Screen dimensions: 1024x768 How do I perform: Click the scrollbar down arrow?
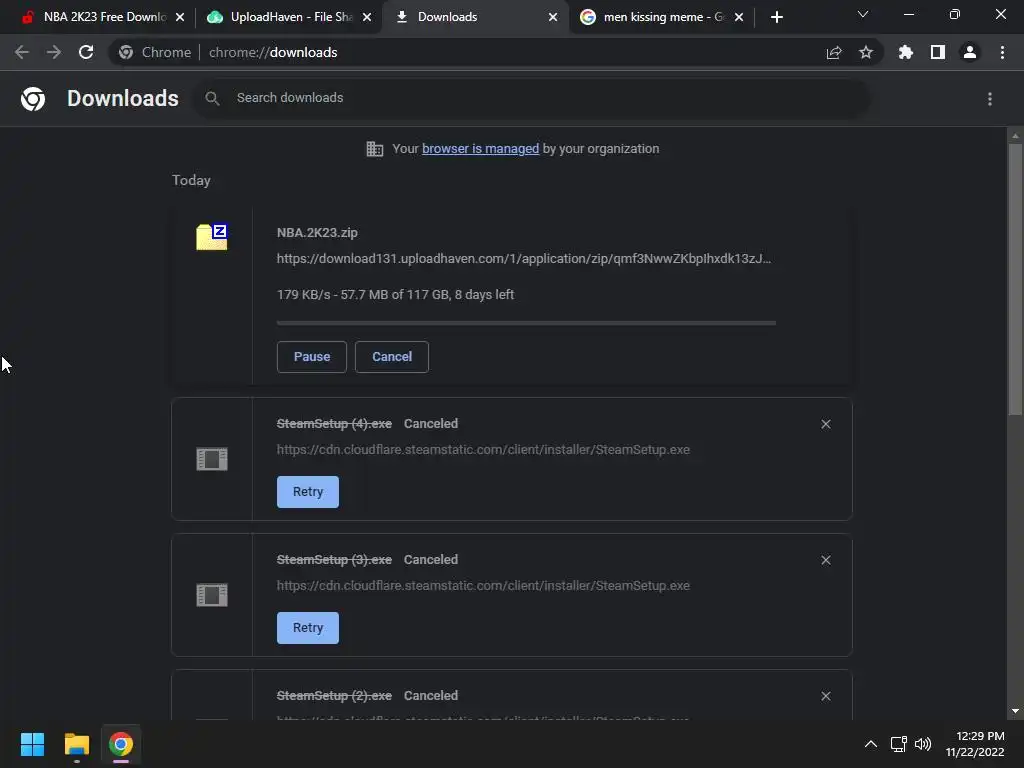(x=1015, y=711)
